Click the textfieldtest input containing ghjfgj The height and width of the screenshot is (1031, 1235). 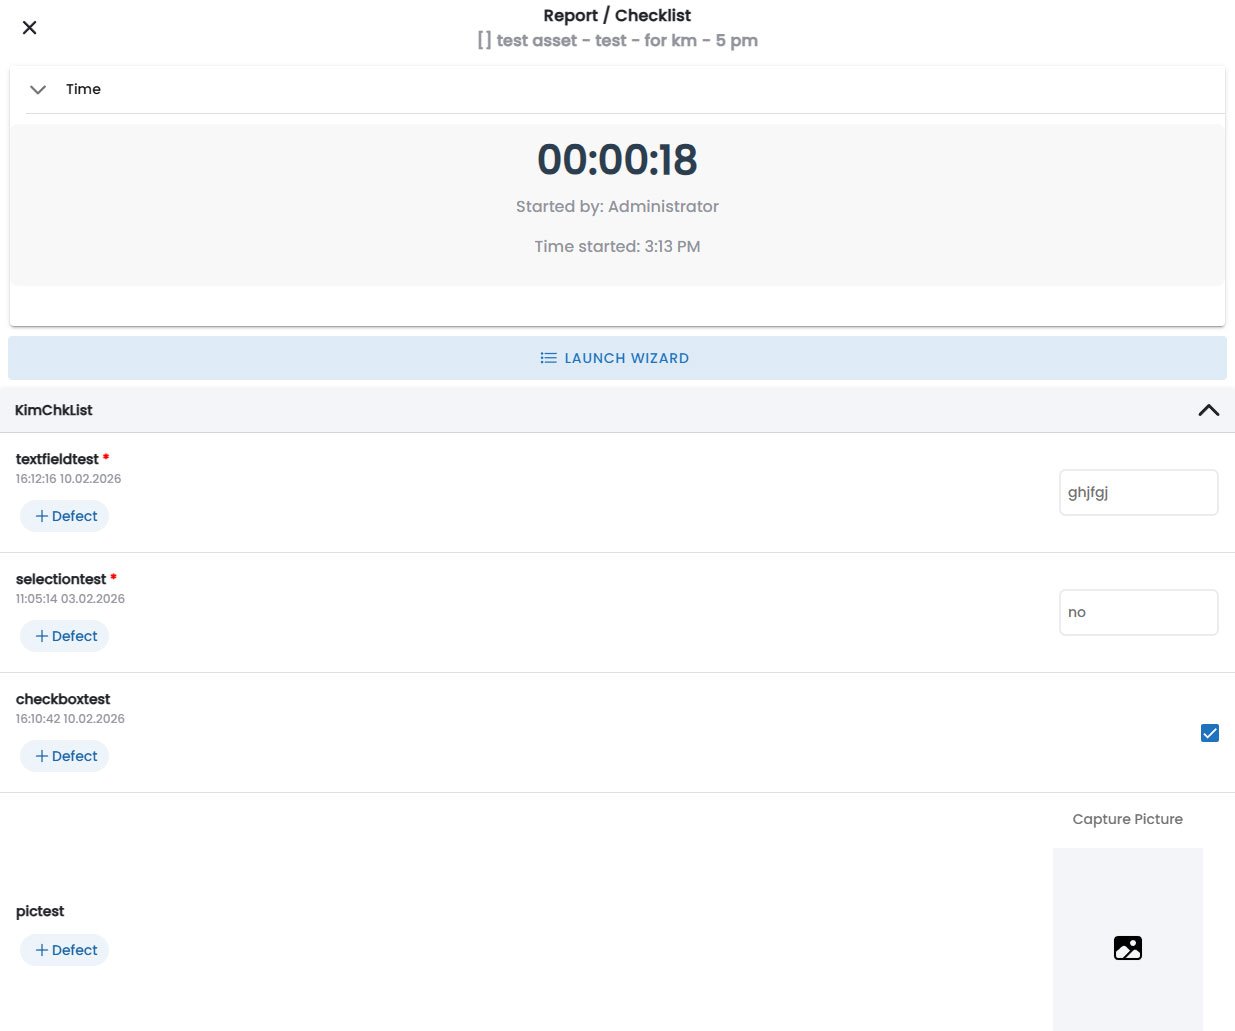[x=1138, y=492]
